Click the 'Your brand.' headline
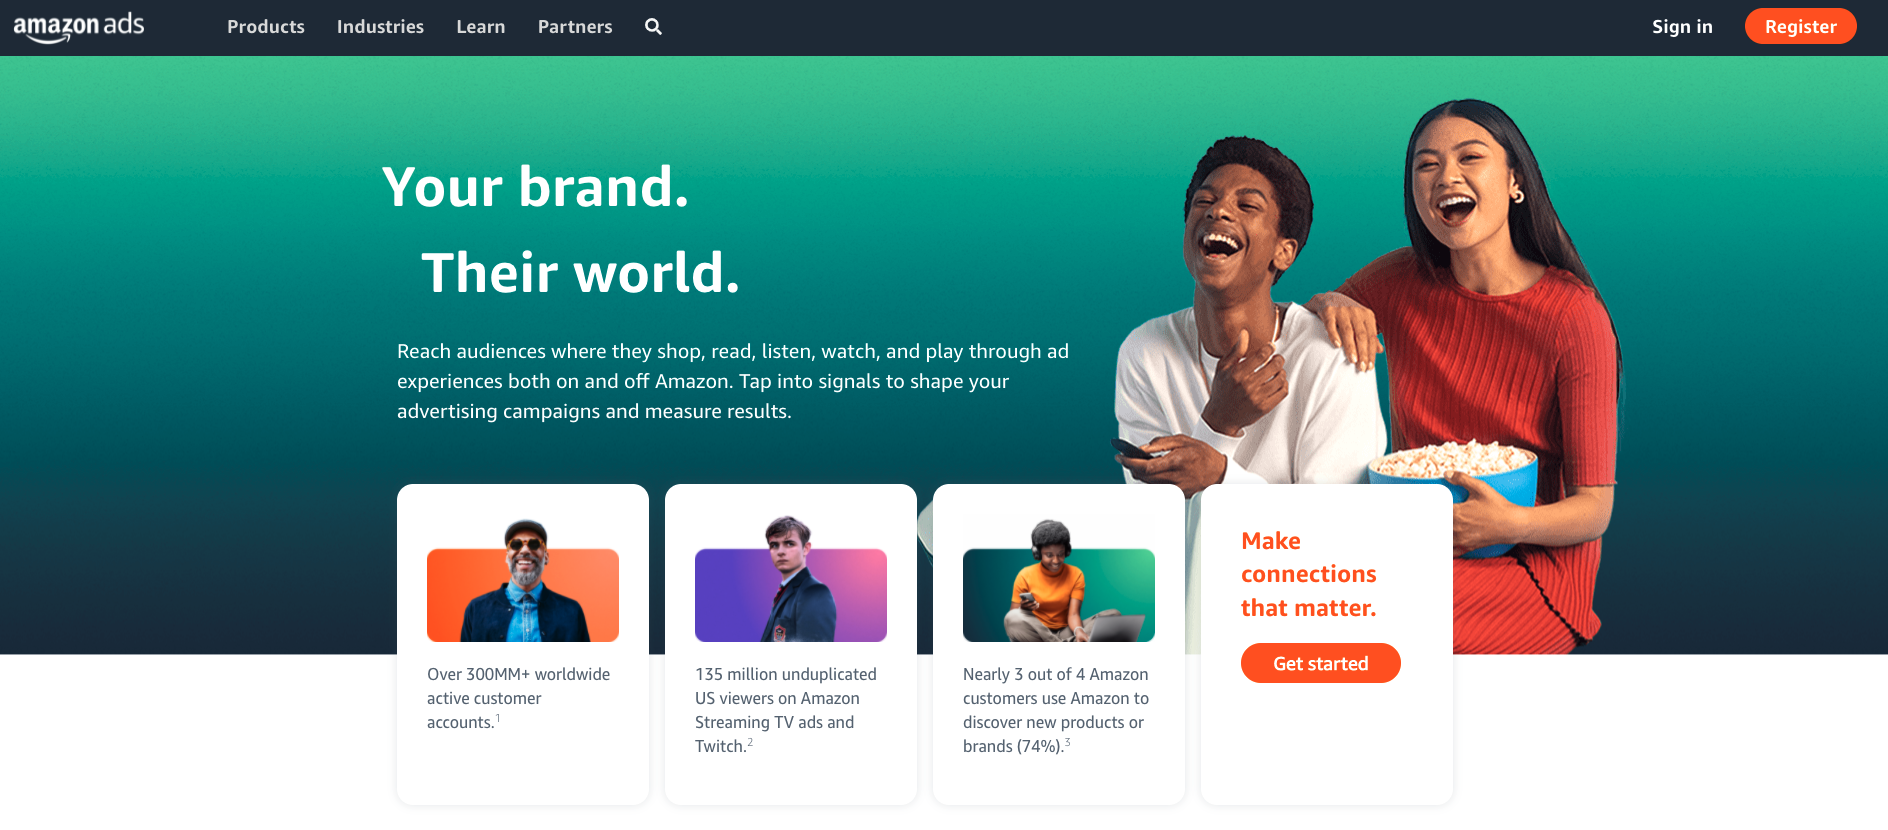The image size is (1888, 830). pyautogui.click(x=536, y=187)
